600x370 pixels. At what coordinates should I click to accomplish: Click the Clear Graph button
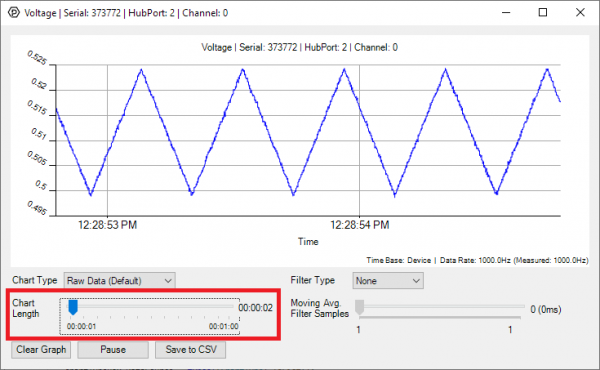pos(41,350)
